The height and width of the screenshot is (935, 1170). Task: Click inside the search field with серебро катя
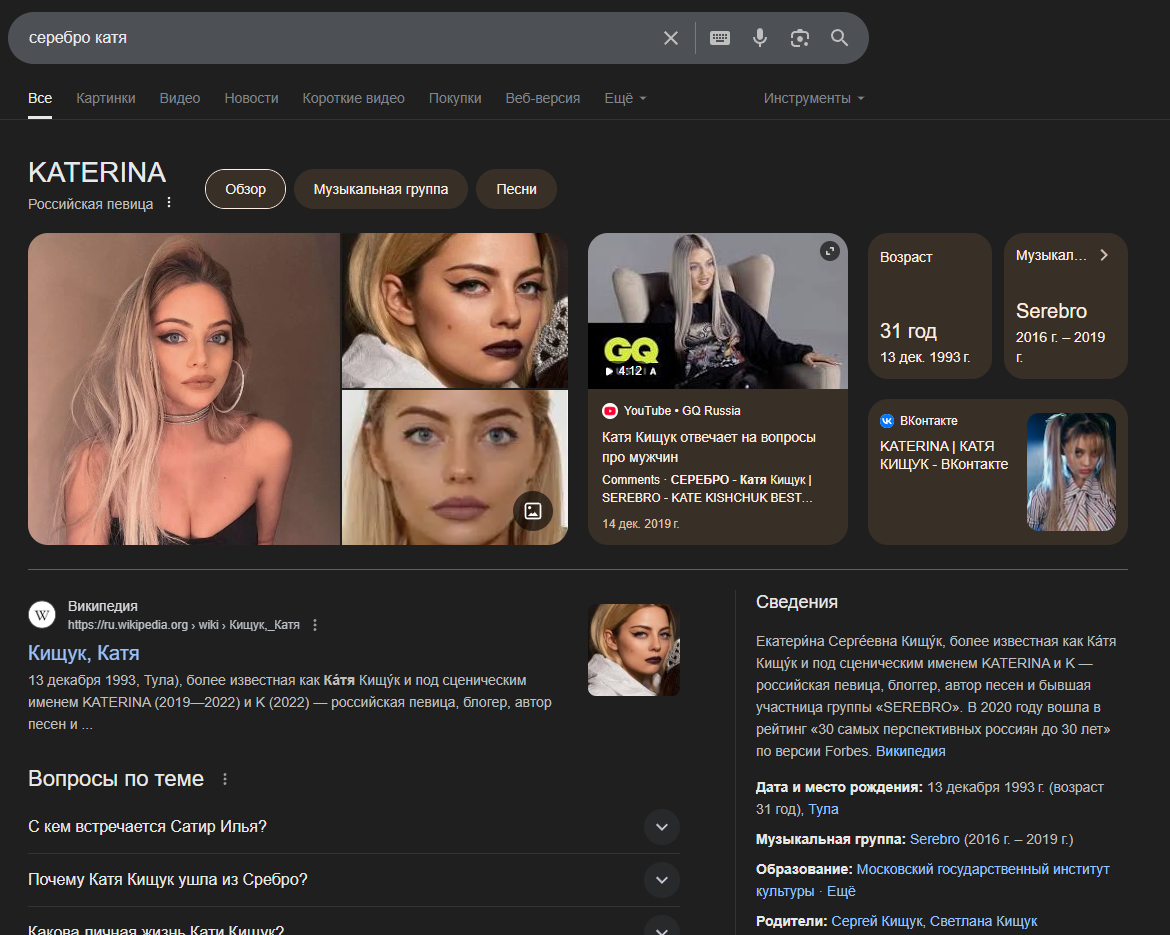[x=336, y=38]
